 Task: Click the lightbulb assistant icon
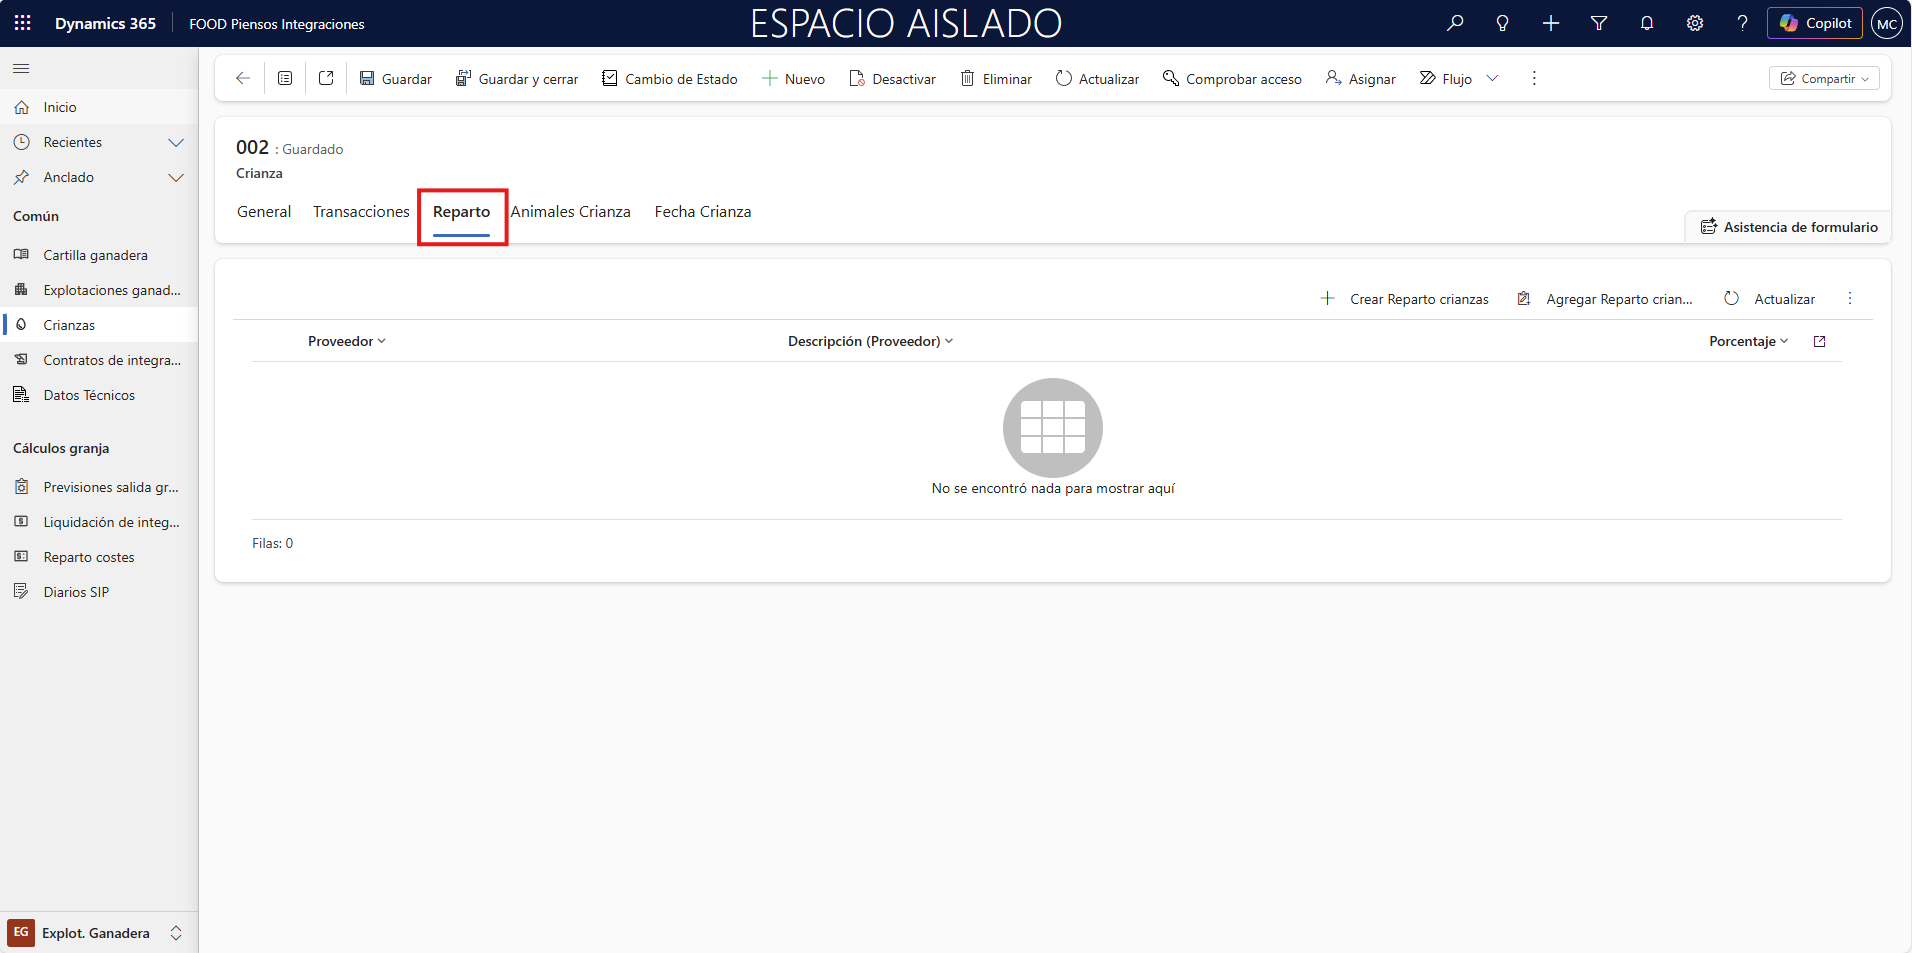pyautogui.click(x=1502, y=23)
